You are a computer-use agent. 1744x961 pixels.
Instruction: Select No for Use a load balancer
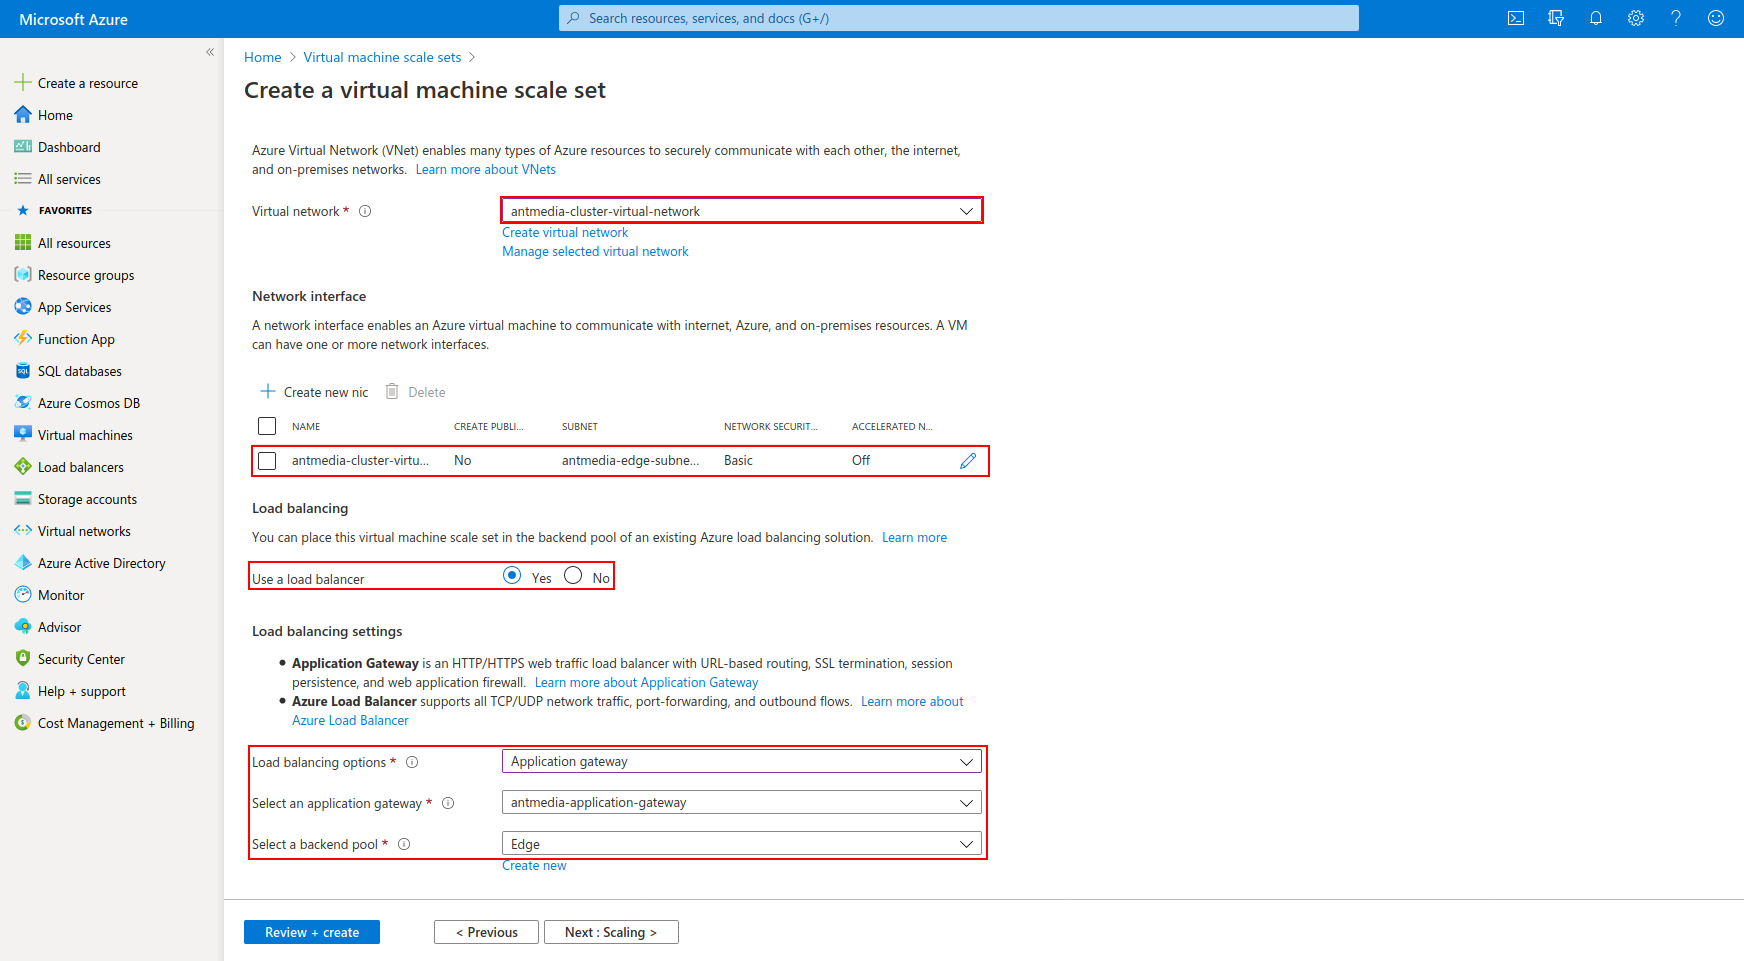click(x=573, y=575)
